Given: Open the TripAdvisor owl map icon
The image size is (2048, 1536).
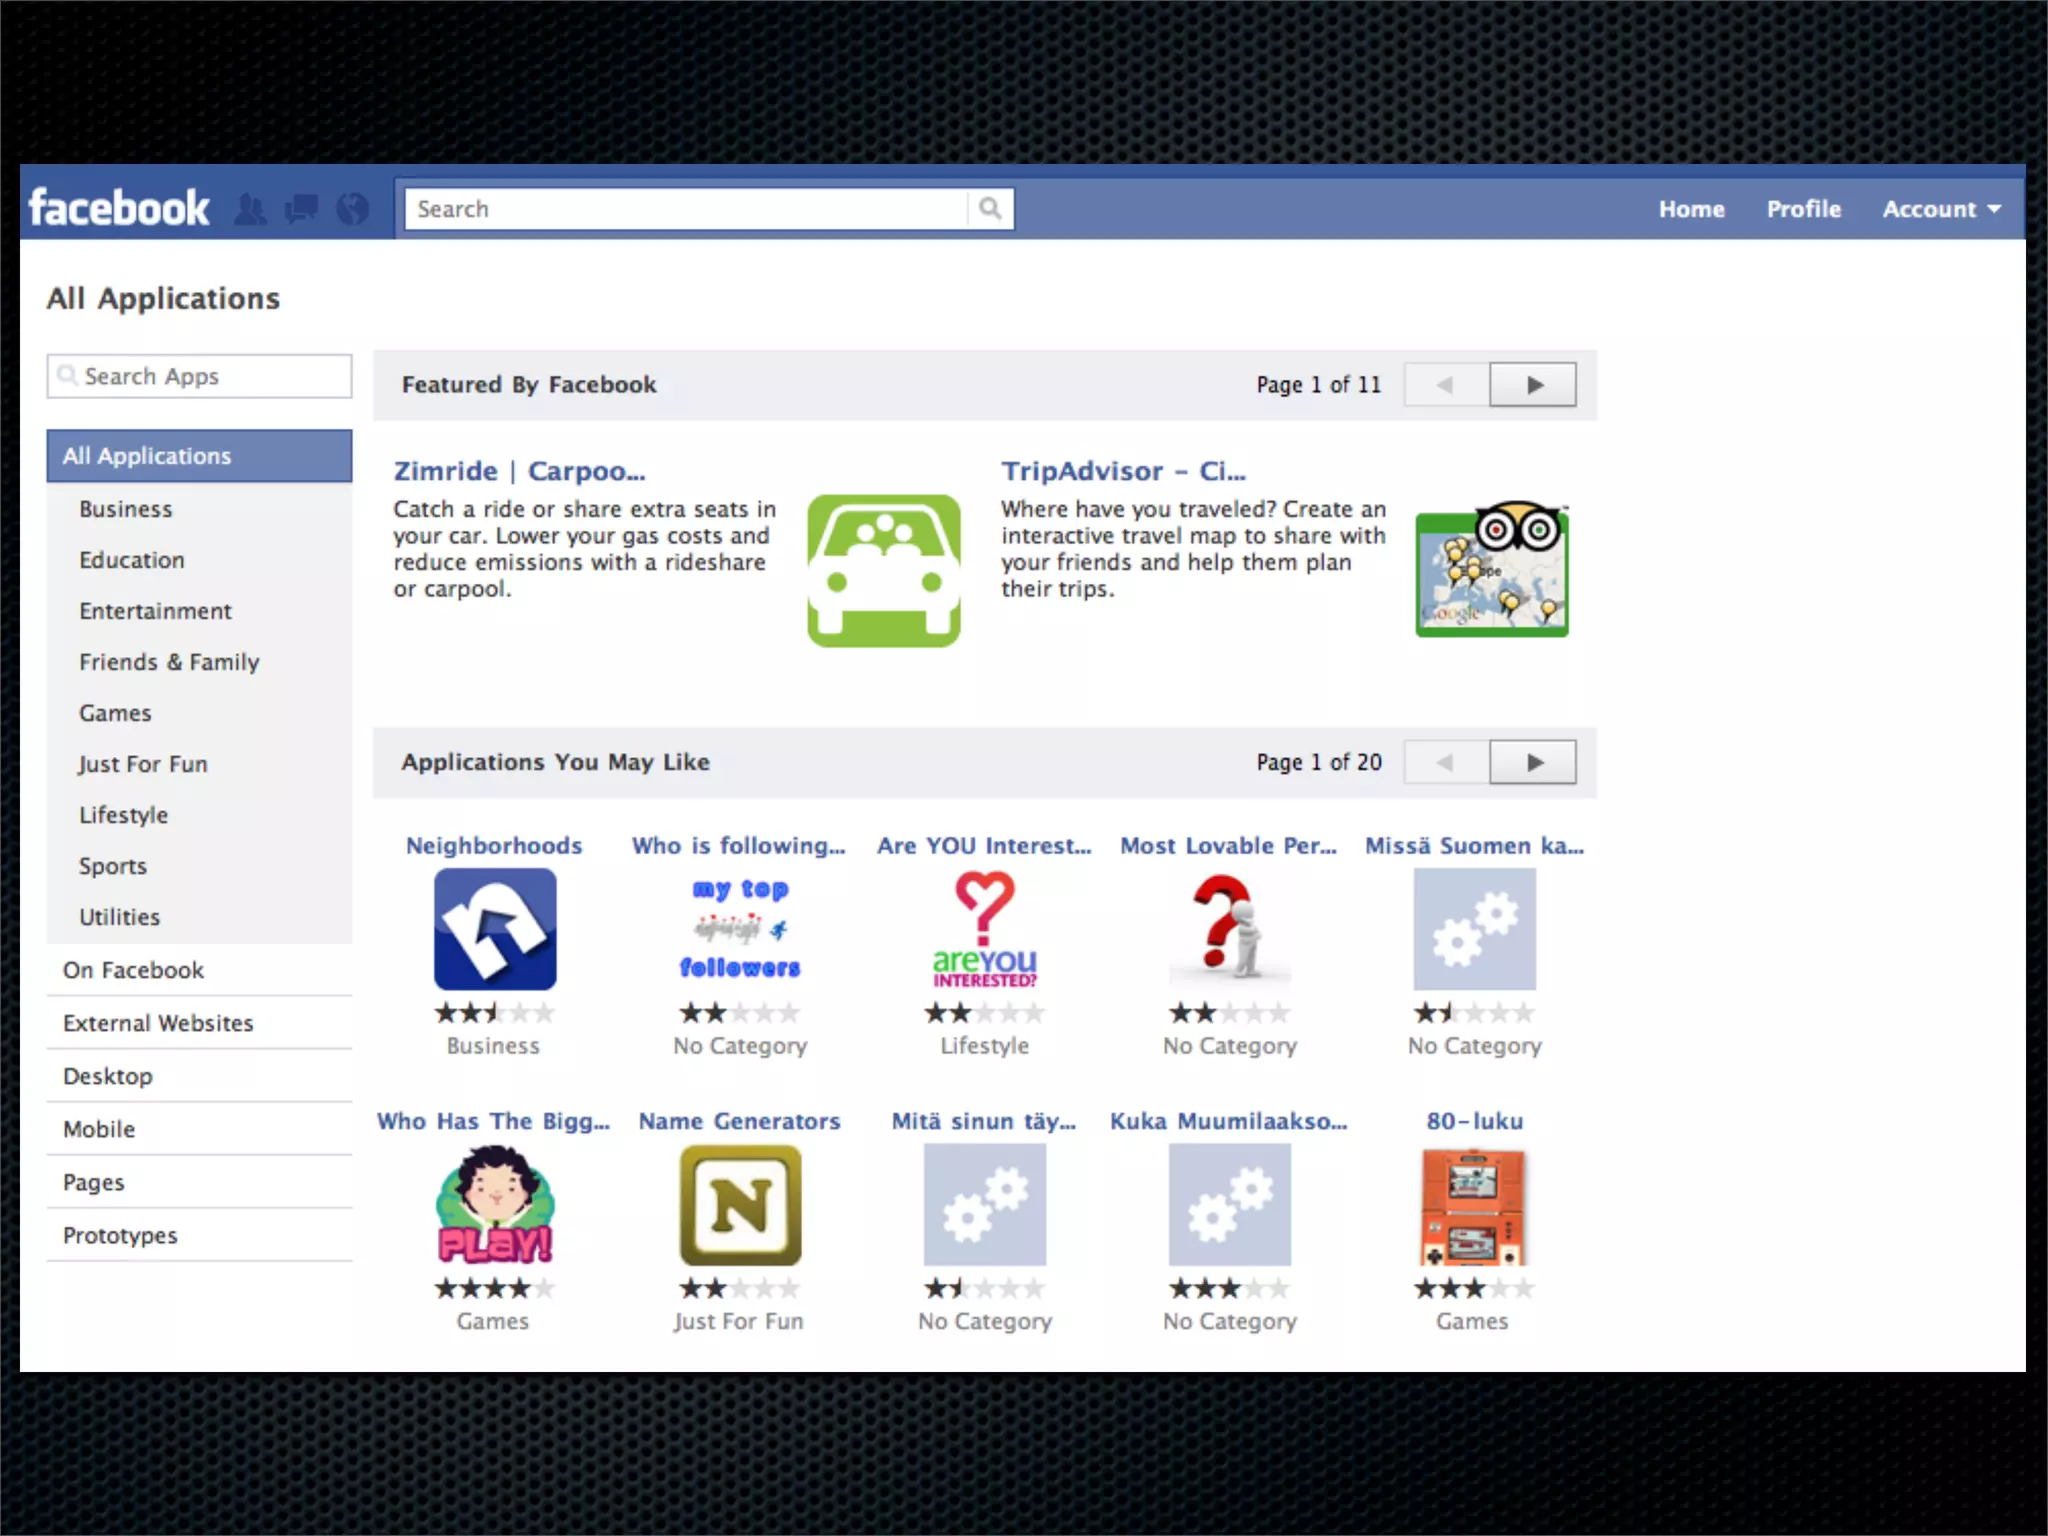Looking at the screenshot, I should coord(1492,570).
